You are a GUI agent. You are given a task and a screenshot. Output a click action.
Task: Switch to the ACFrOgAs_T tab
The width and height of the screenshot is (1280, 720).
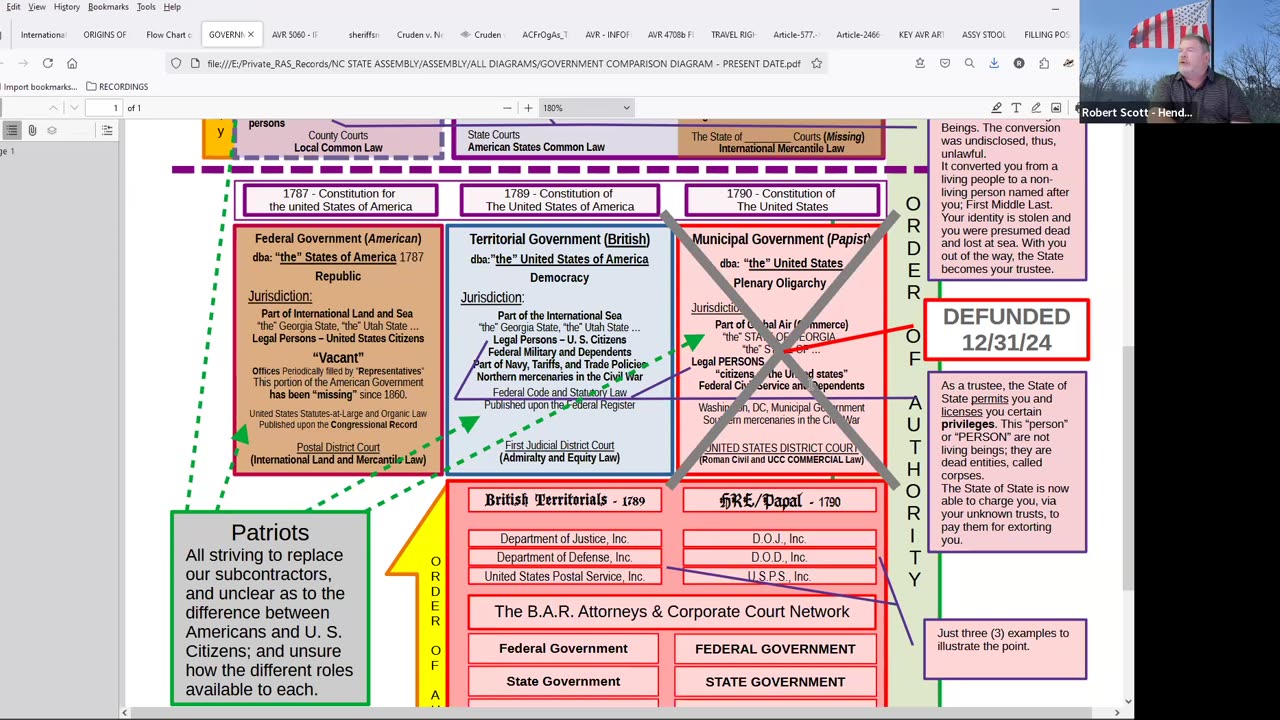(x=545, y=34)
